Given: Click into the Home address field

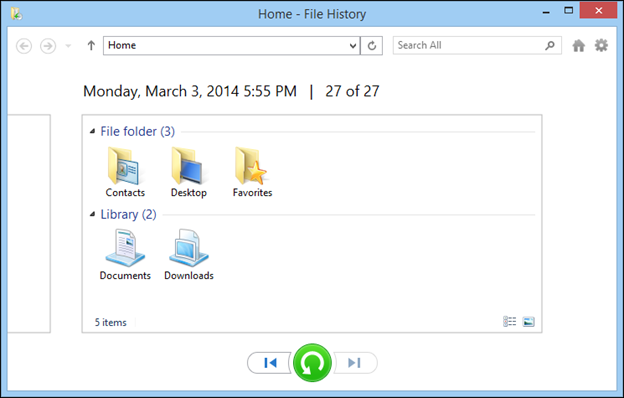Looking at the screenshot, I should click(x=232, y=46).
